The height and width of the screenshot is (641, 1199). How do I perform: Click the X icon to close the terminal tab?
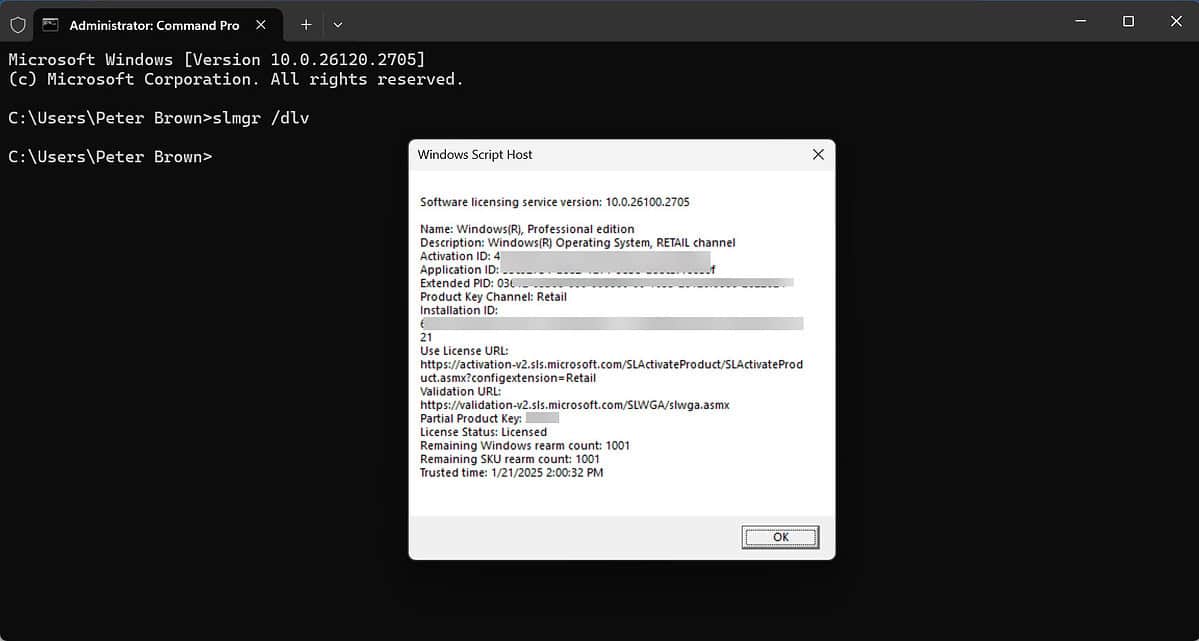[261, 24]
